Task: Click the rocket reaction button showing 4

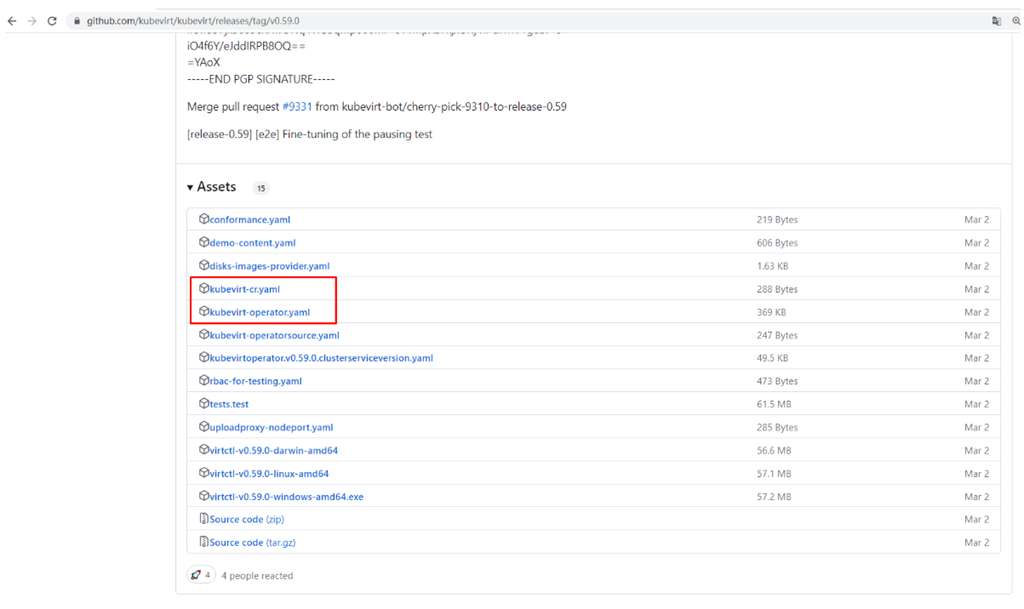Action: (201, 575)
